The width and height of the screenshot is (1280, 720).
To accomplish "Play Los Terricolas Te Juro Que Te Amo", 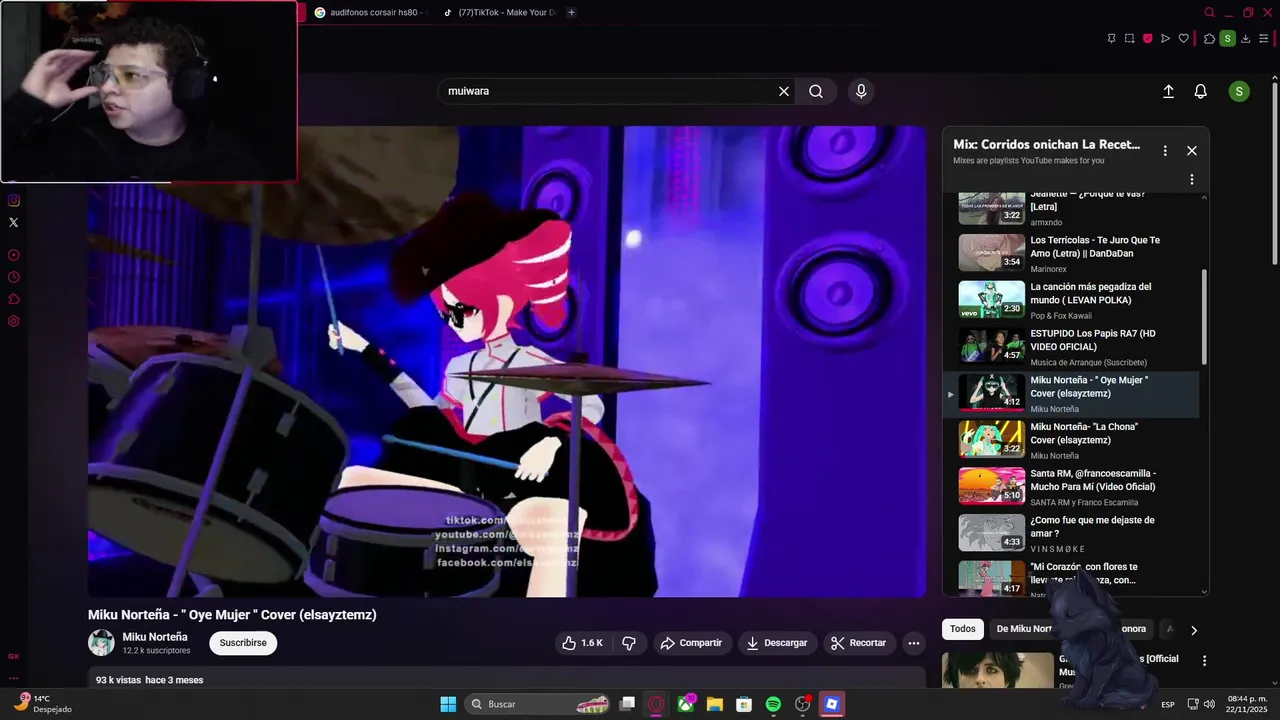I will pos(1071,254).
